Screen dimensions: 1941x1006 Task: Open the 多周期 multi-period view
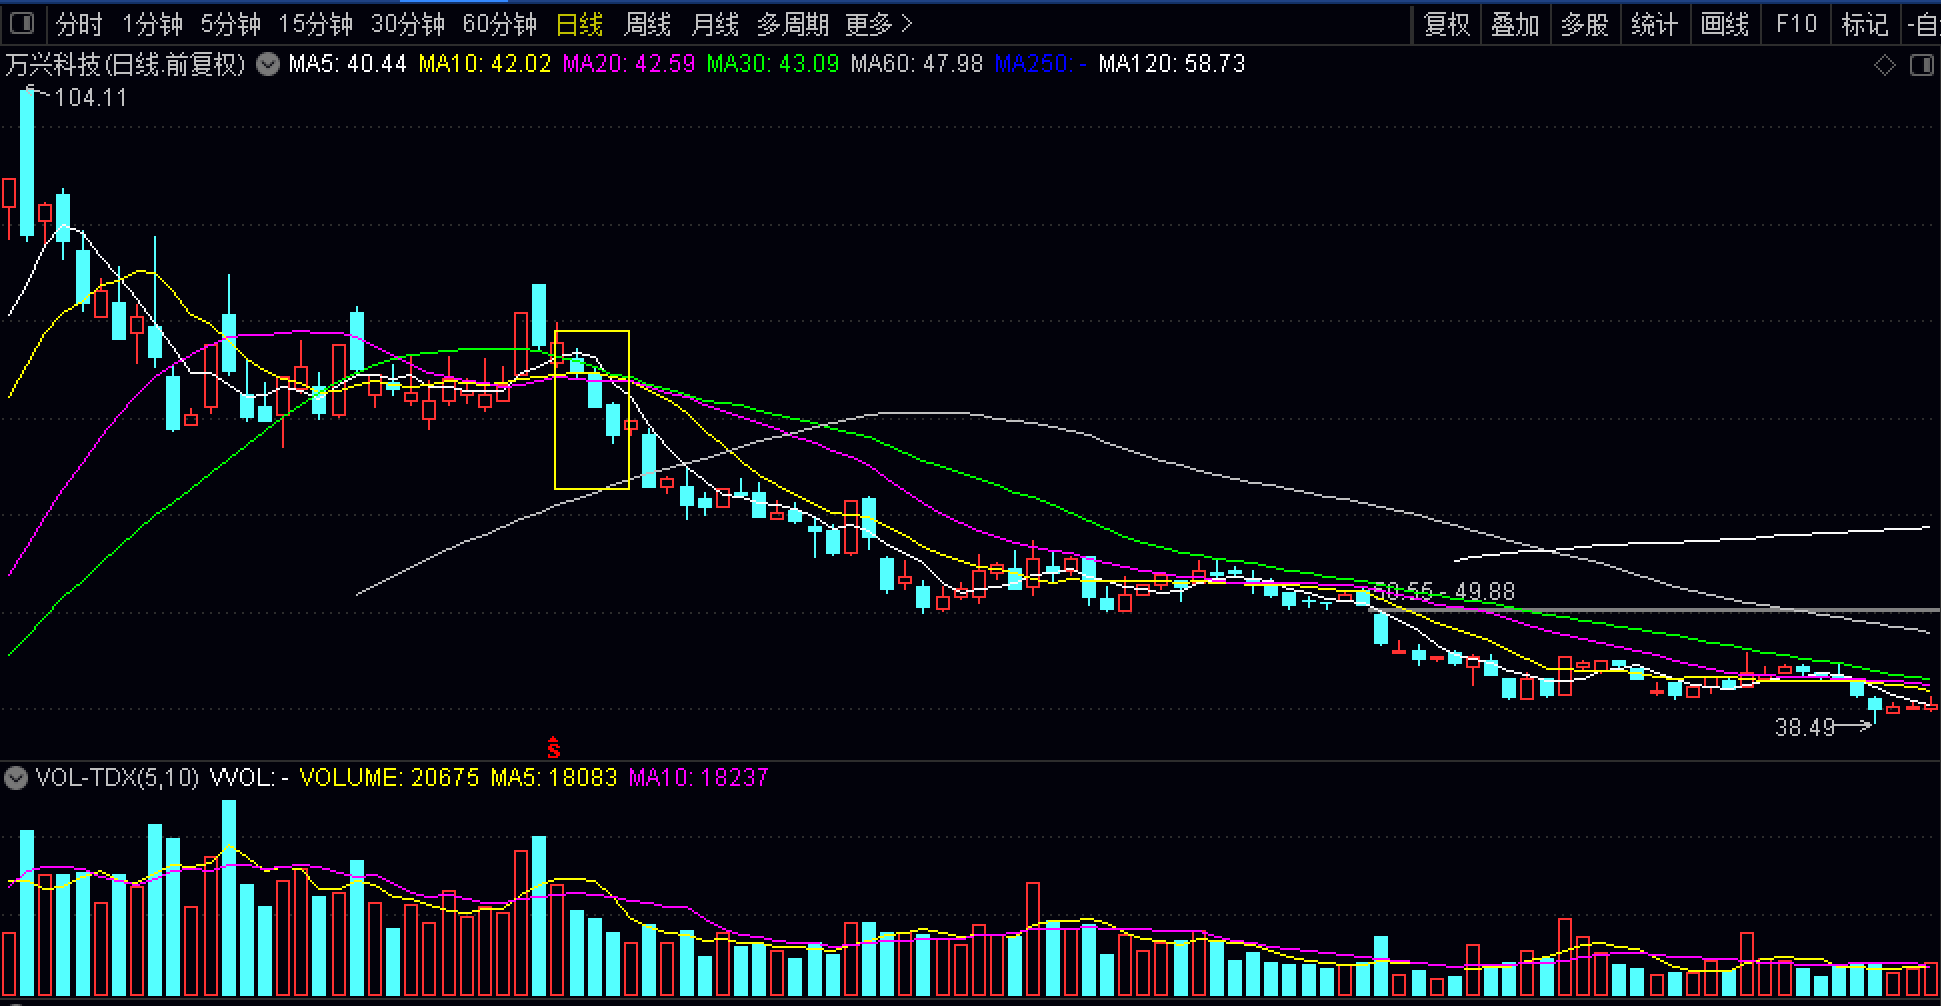coord(793,24)
